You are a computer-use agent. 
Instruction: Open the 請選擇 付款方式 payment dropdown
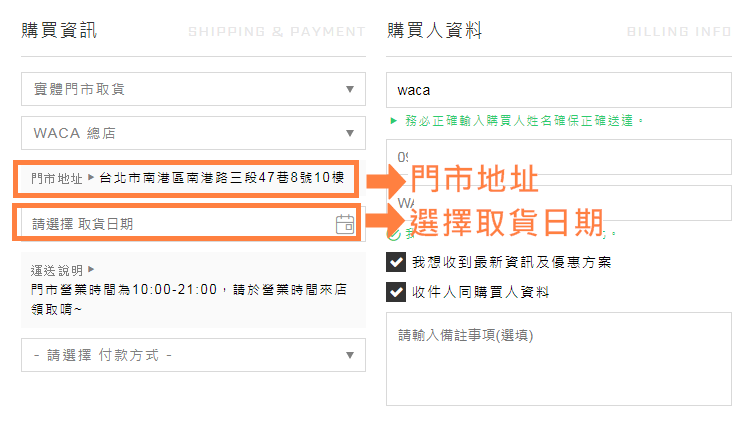(193, 355)
